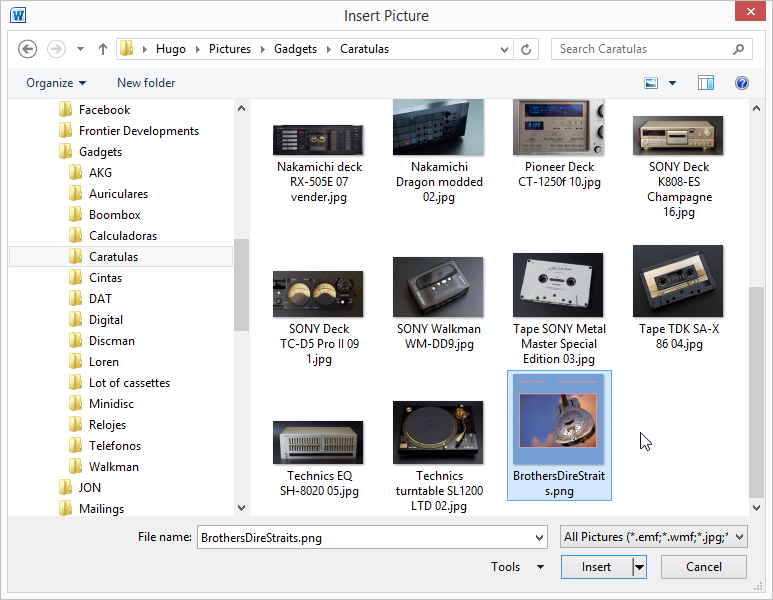Select the Caratulas folder in tree

(x=121, y=257)
